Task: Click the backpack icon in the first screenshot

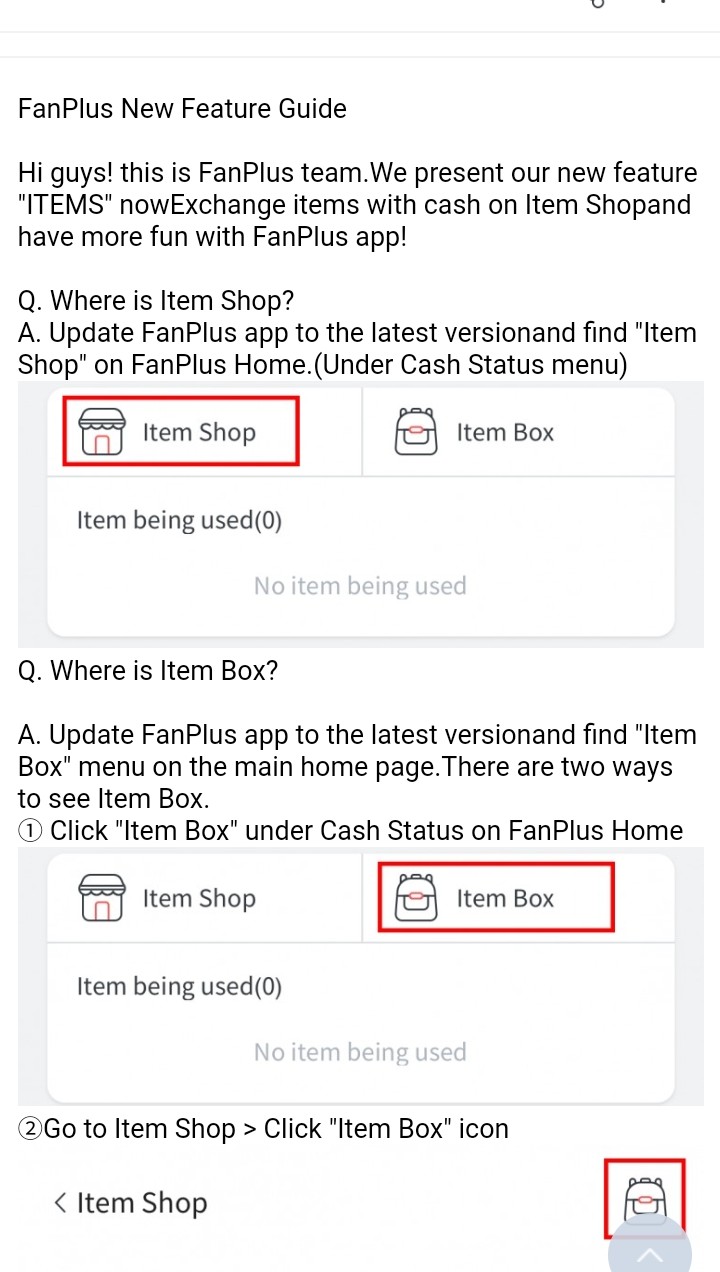Action: tap(416, 432)
